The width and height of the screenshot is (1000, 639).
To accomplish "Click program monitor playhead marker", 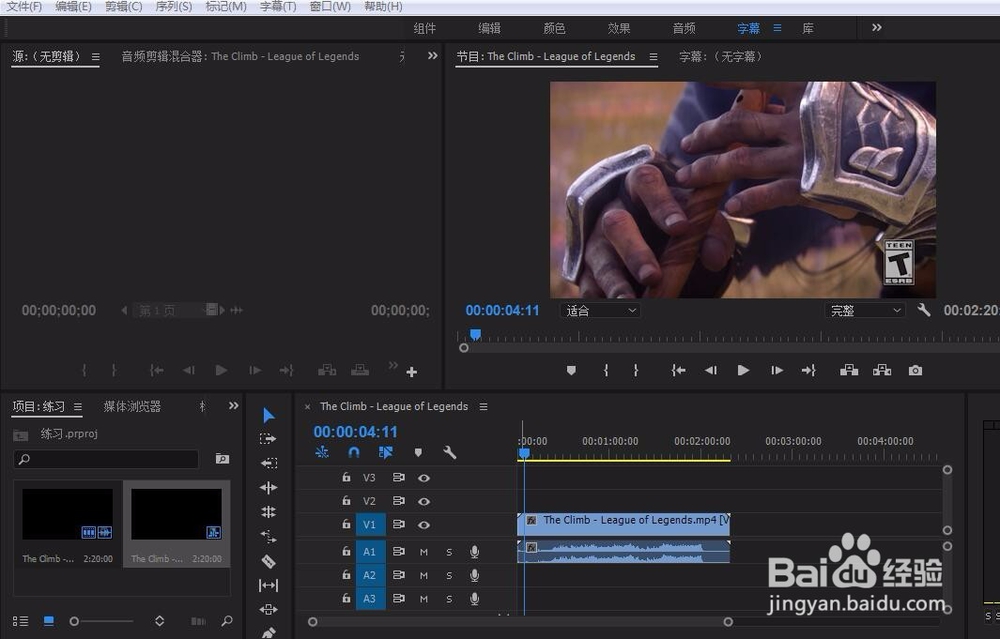I will pos(475,334).
